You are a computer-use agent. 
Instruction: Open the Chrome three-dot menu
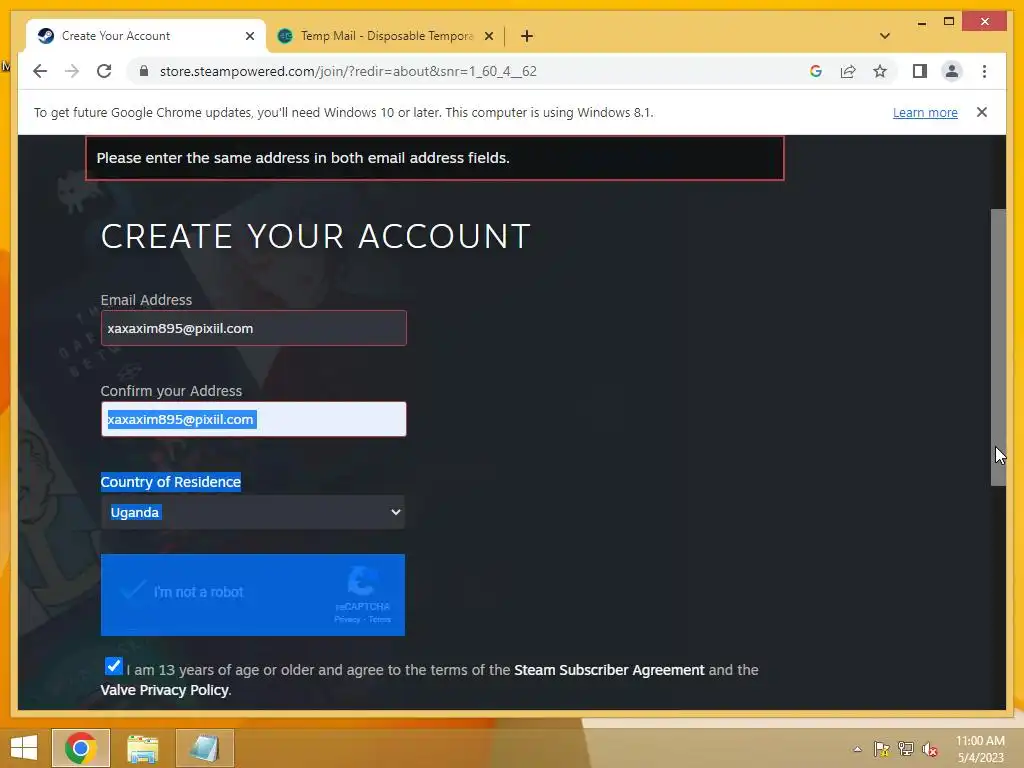pos(984,71)
